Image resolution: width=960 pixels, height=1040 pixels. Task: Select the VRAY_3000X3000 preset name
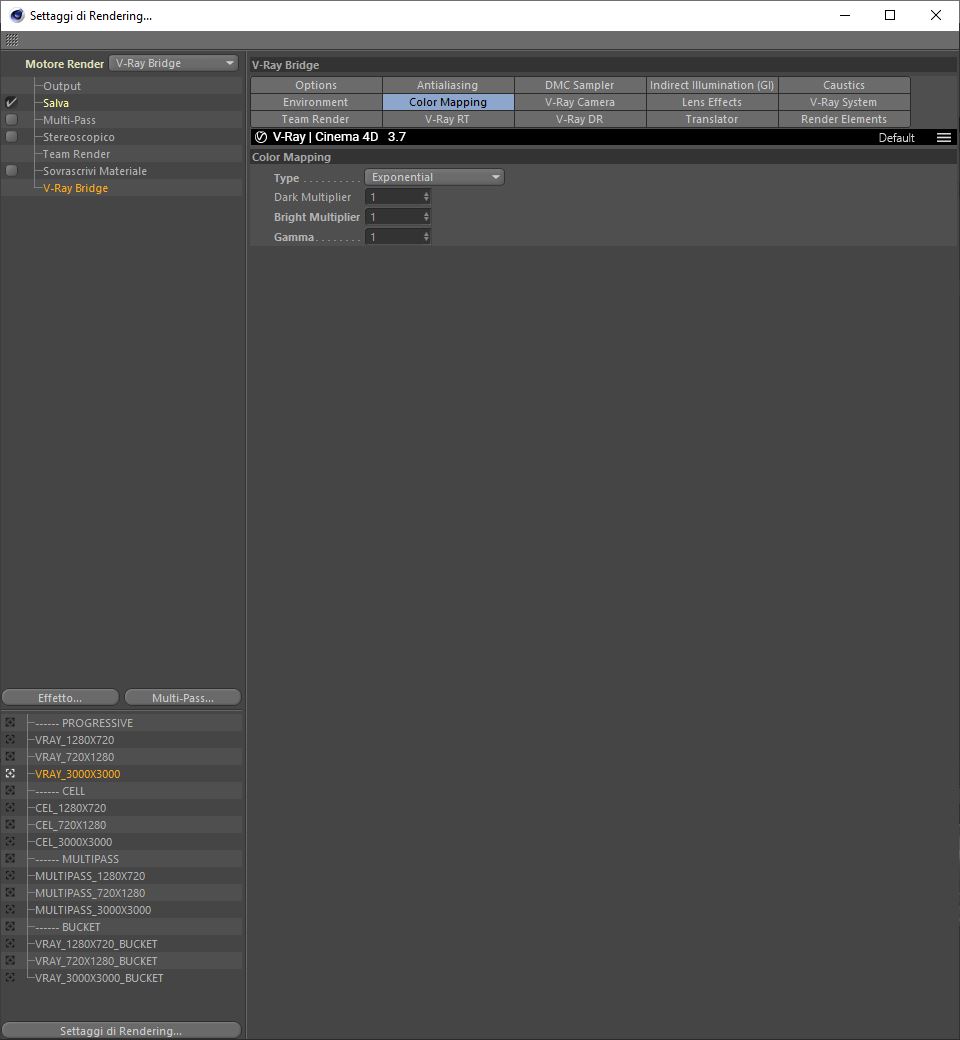(x=78, y=774)
